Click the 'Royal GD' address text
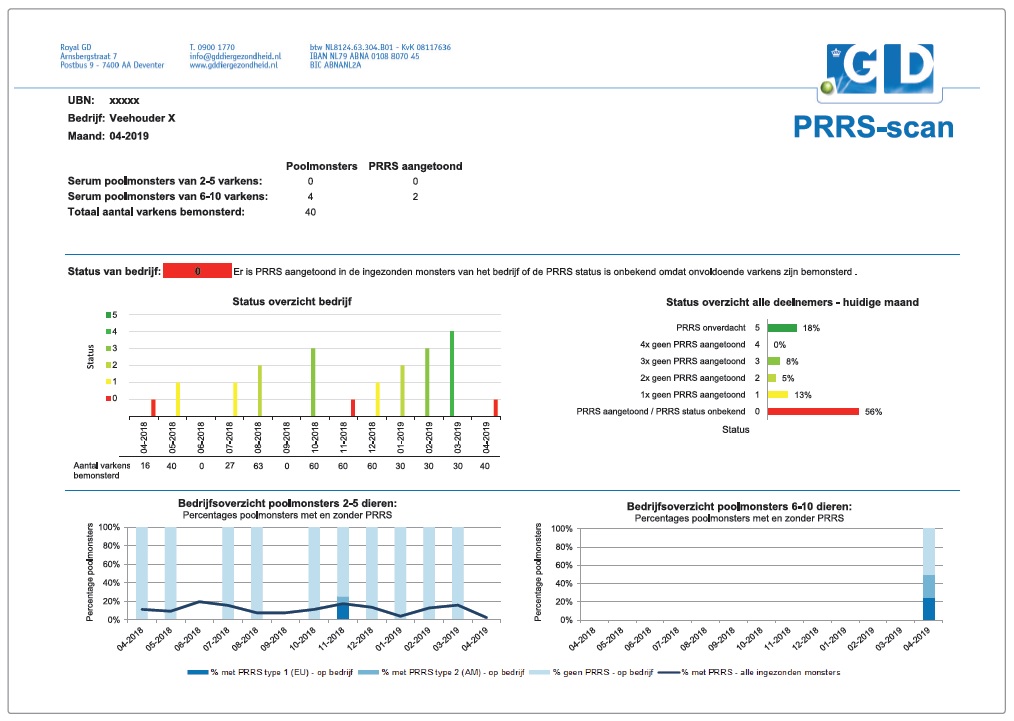Screen dimensions: 1014x721 [x=76, y=47]
